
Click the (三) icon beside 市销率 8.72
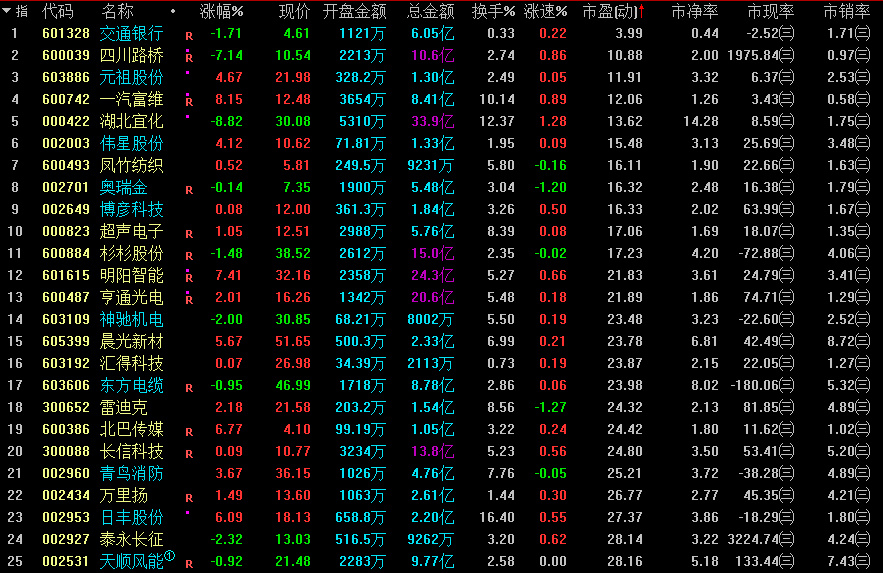(x=863, y=341)
